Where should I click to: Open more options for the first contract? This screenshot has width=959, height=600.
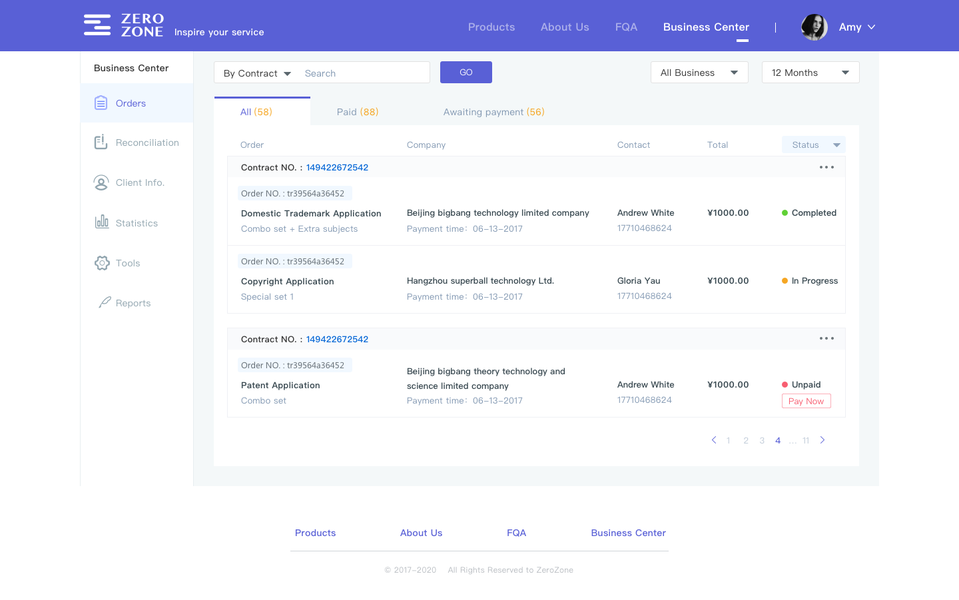826,167
